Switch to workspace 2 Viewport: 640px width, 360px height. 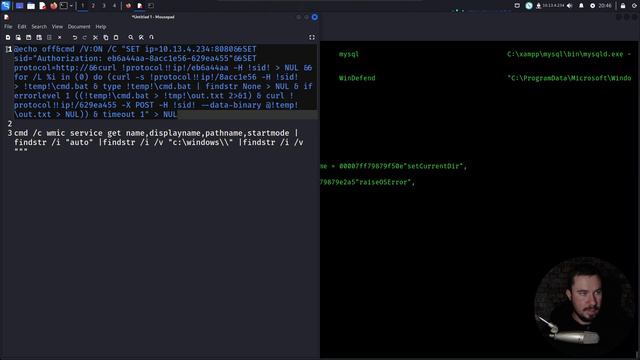93,6
